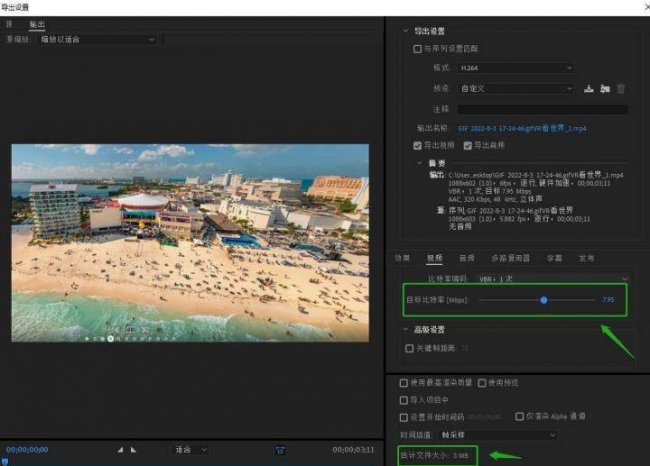Image resolution: width=650 pixels, height=466 pixels.
Task: Switch to the 源 tab
Action: click(9, 24)
